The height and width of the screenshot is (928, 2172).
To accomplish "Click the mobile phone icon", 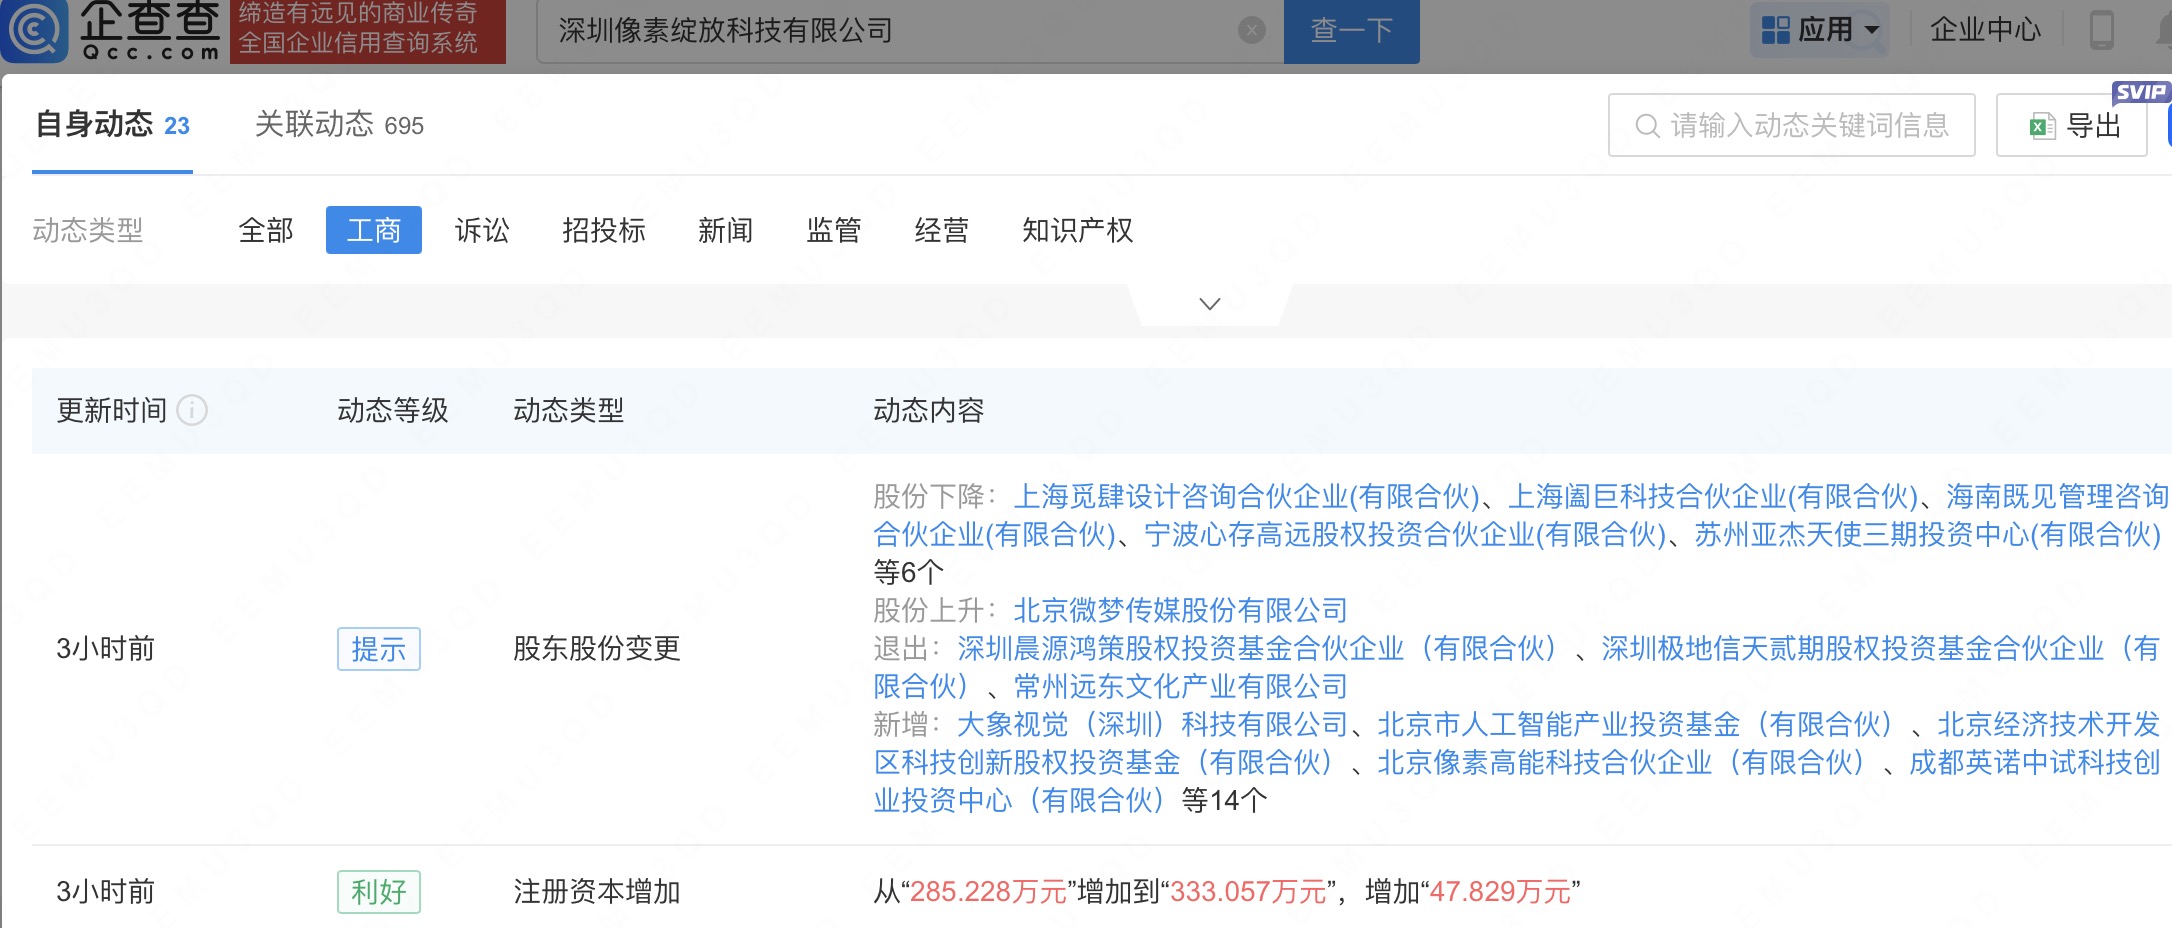I will (2101, 30).
